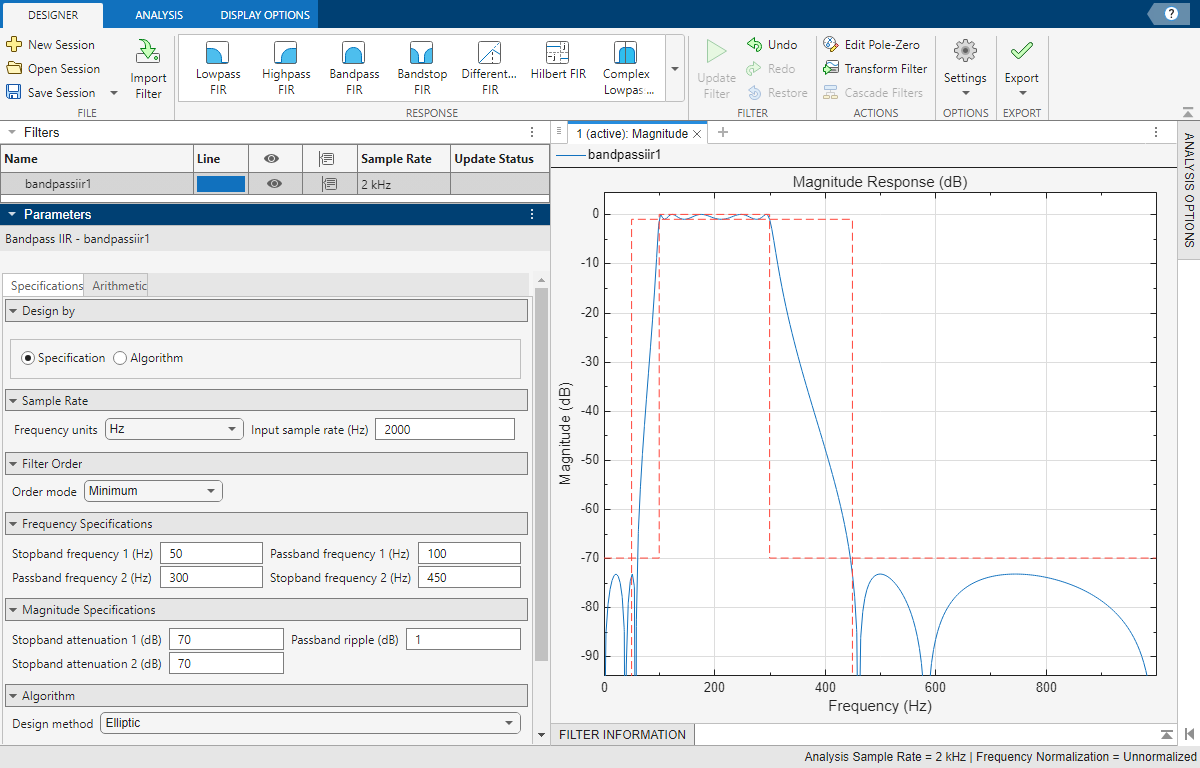This screenshot has height=768, width=1200.
Task: Toggle visibility of bandpassiir1 filter
Action: (274, 183)
